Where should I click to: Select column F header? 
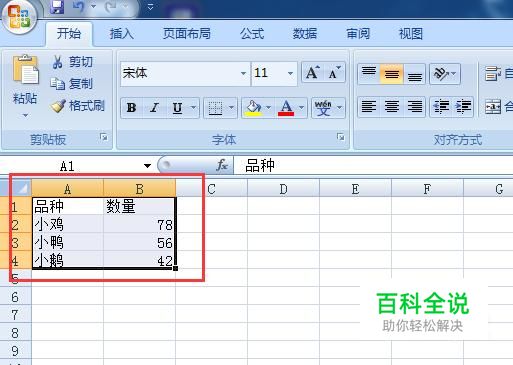[427, 189]
